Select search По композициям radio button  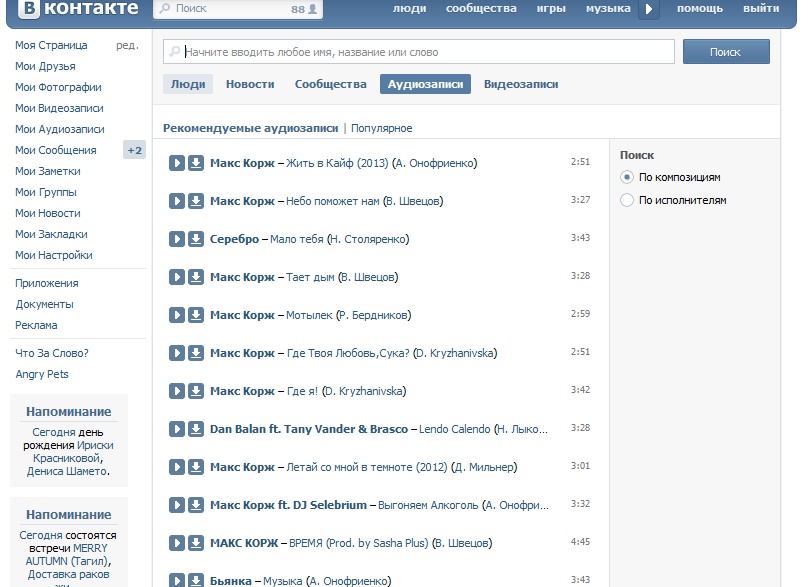[627, 177]
